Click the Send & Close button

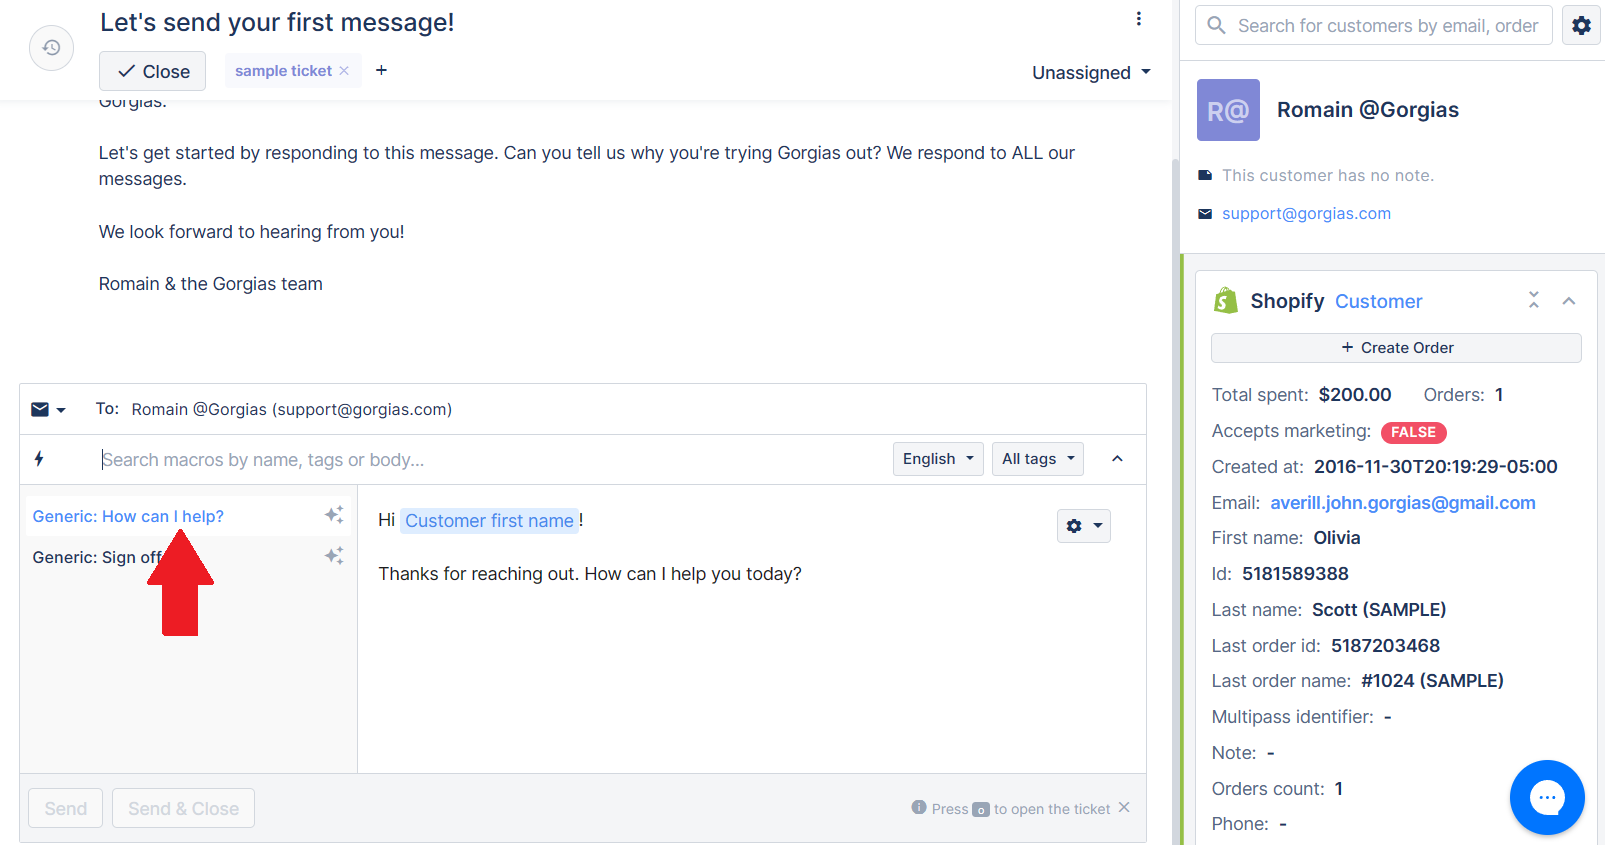click(184, 808)
